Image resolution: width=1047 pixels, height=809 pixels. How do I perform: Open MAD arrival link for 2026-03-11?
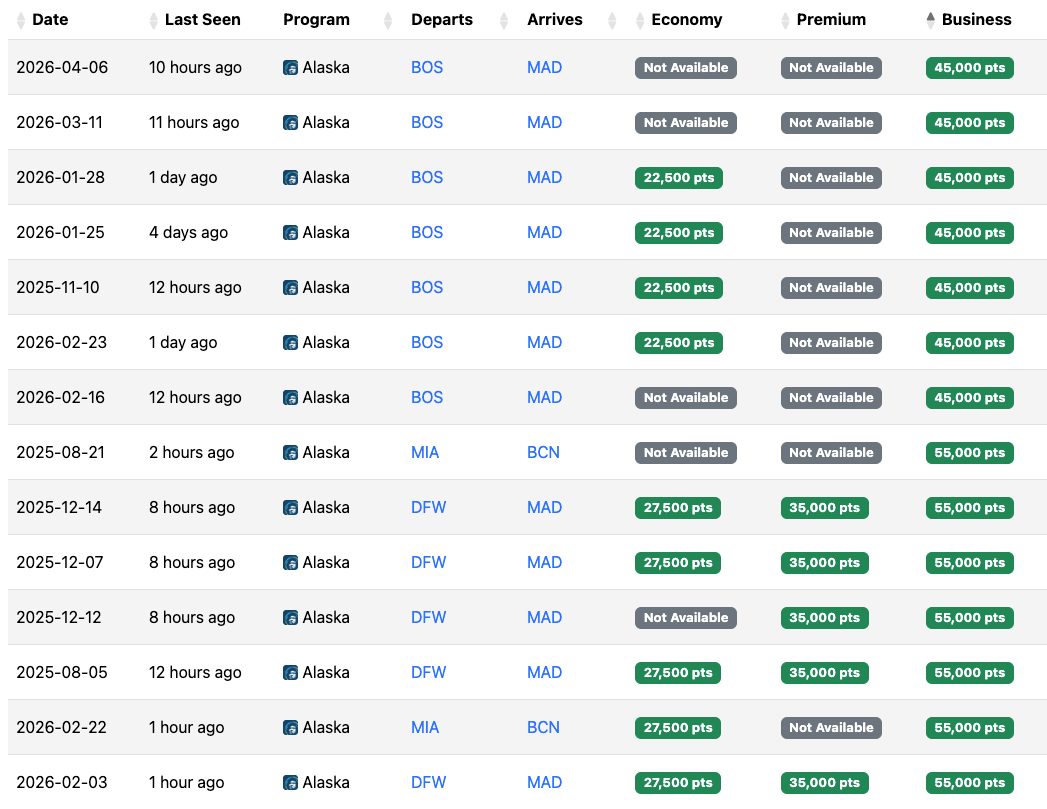[x=545, y=123]
